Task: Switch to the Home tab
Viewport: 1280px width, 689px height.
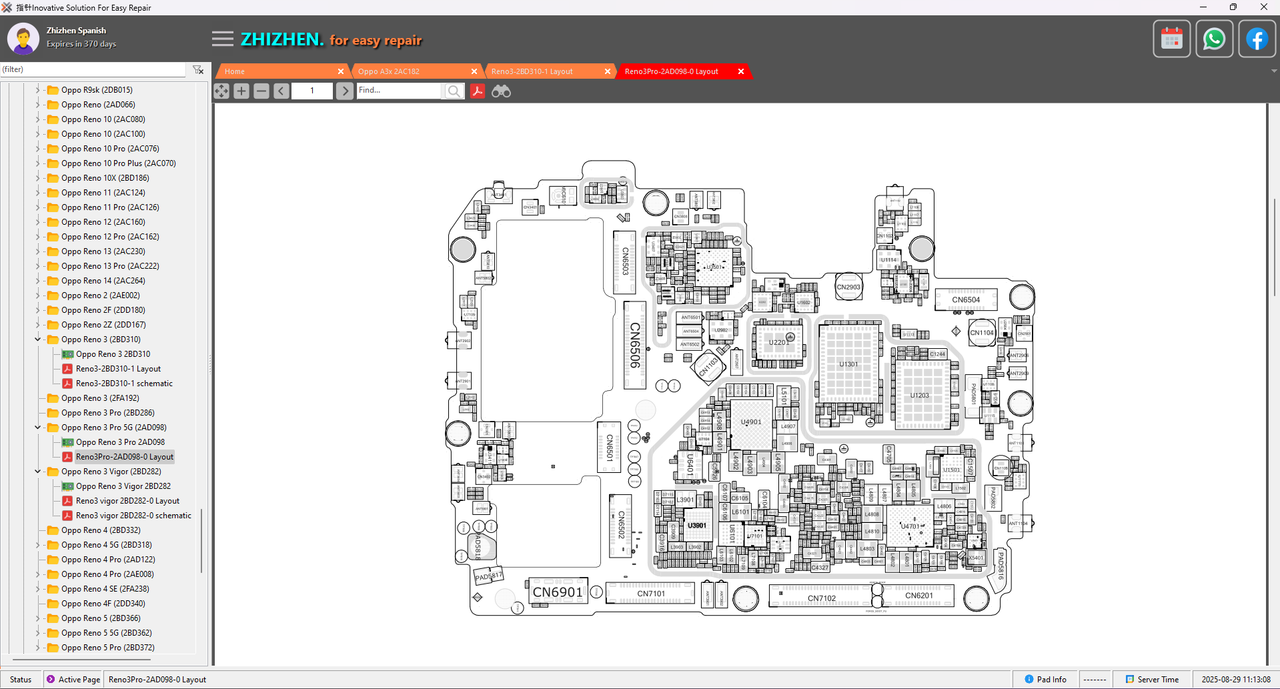Action: pos(235,71)
